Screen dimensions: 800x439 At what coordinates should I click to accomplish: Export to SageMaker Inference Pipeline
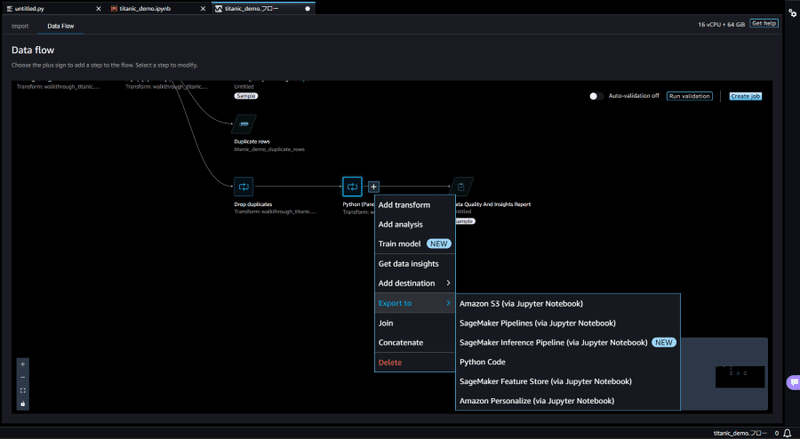[x=567, y=343]
